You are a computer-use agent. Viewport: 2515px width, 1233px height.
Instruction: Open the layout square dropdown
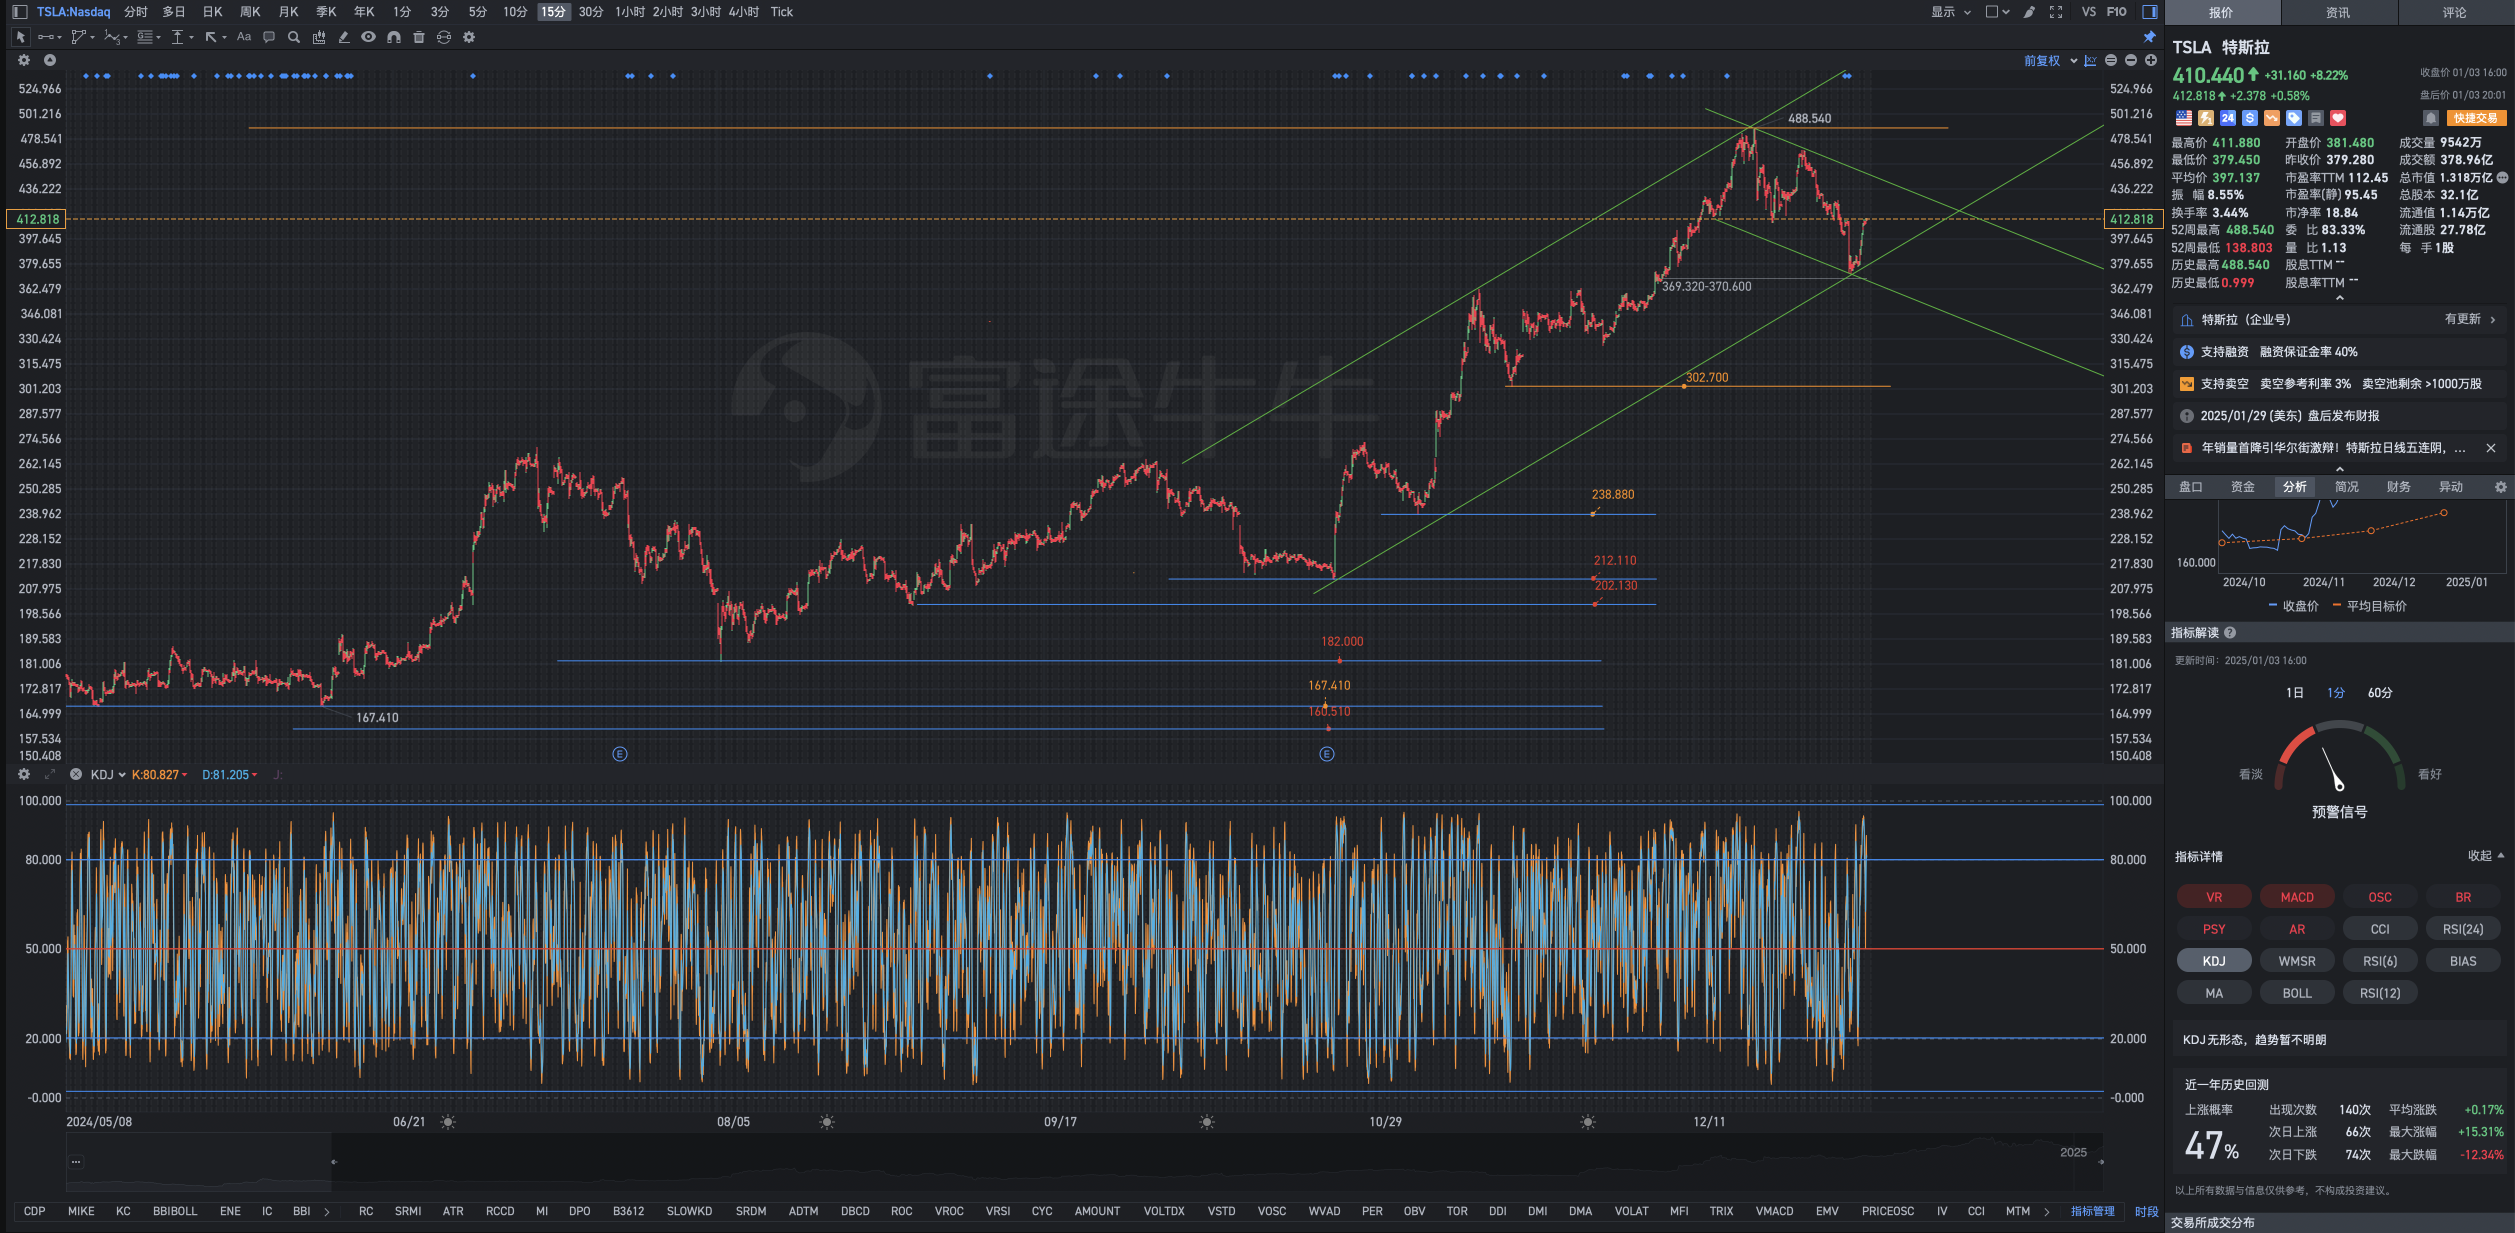point(1997,12)
